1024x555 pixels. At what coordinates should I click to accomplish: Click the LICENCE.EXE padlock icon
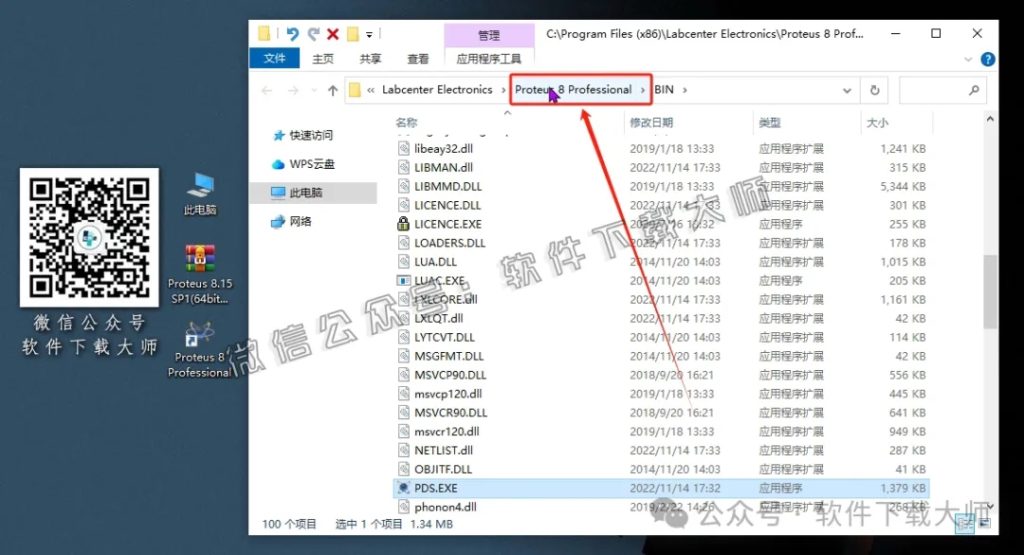tap(404, 224)
